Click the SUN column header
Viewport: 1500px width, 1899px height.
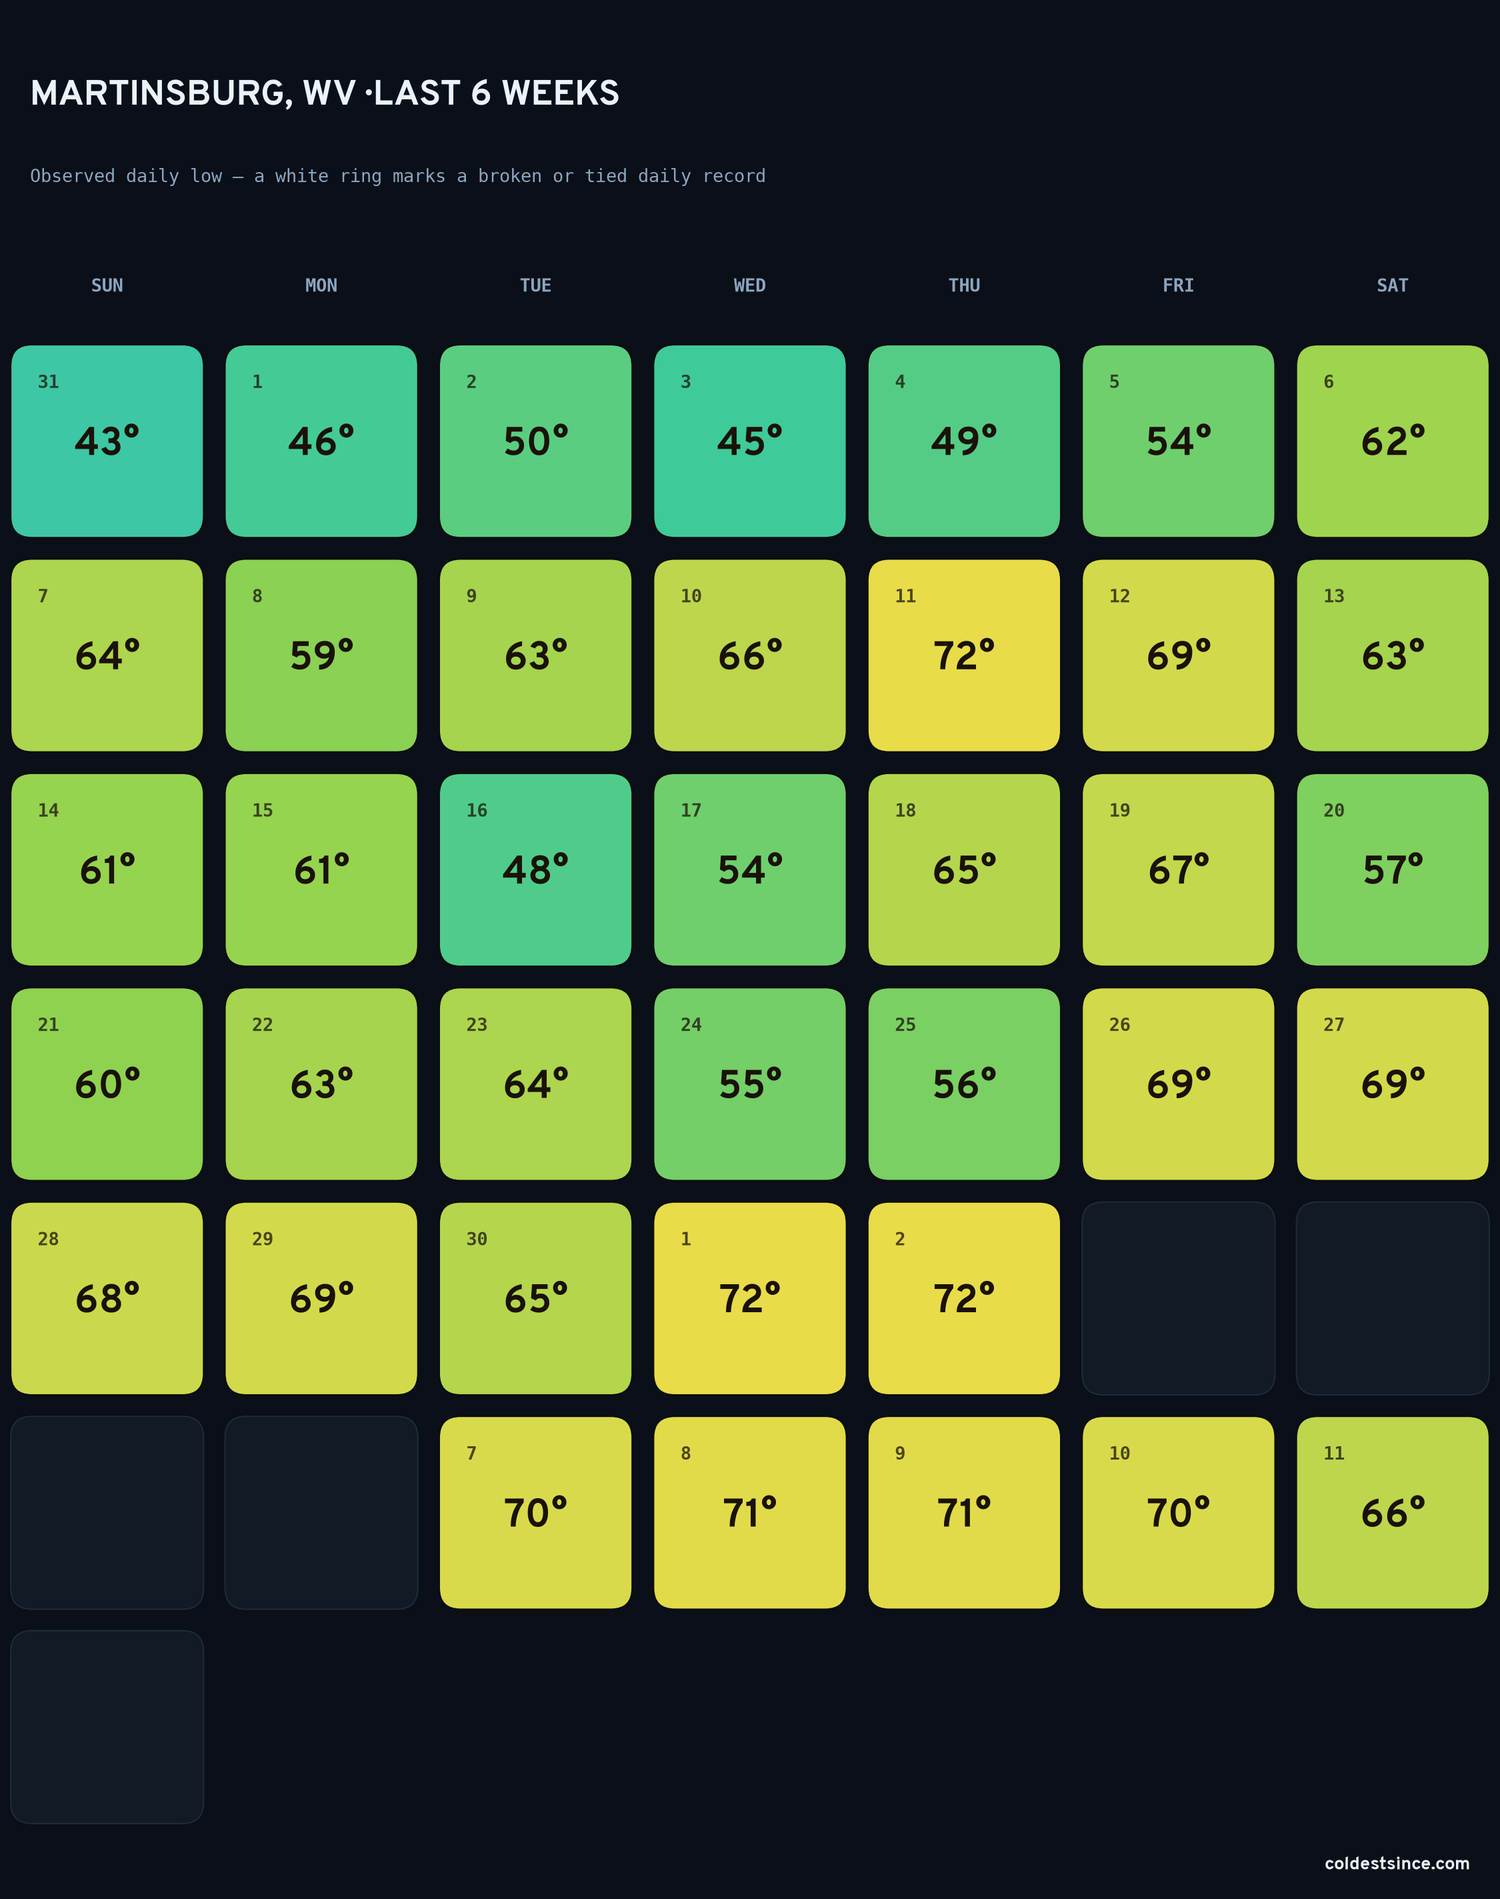[x=107, y=285]
